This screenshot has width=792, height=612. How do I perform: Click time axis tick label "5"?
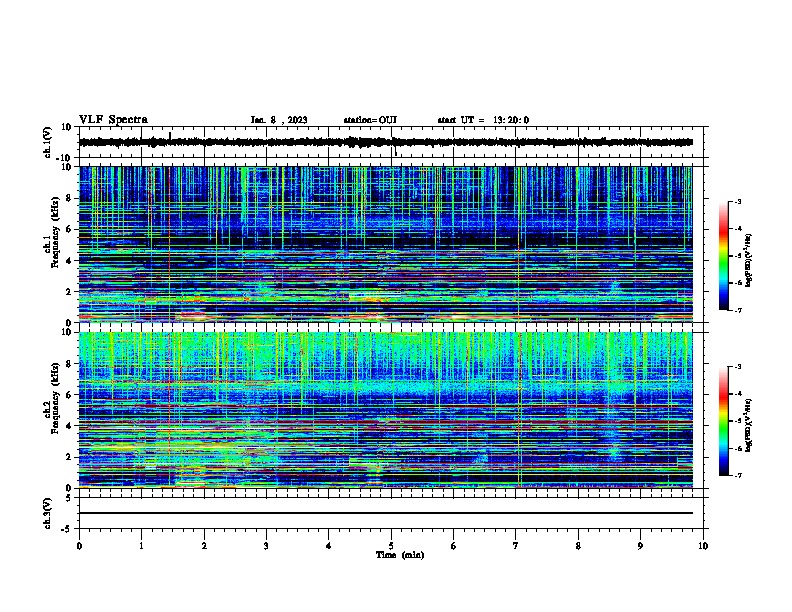coord(391,546)
